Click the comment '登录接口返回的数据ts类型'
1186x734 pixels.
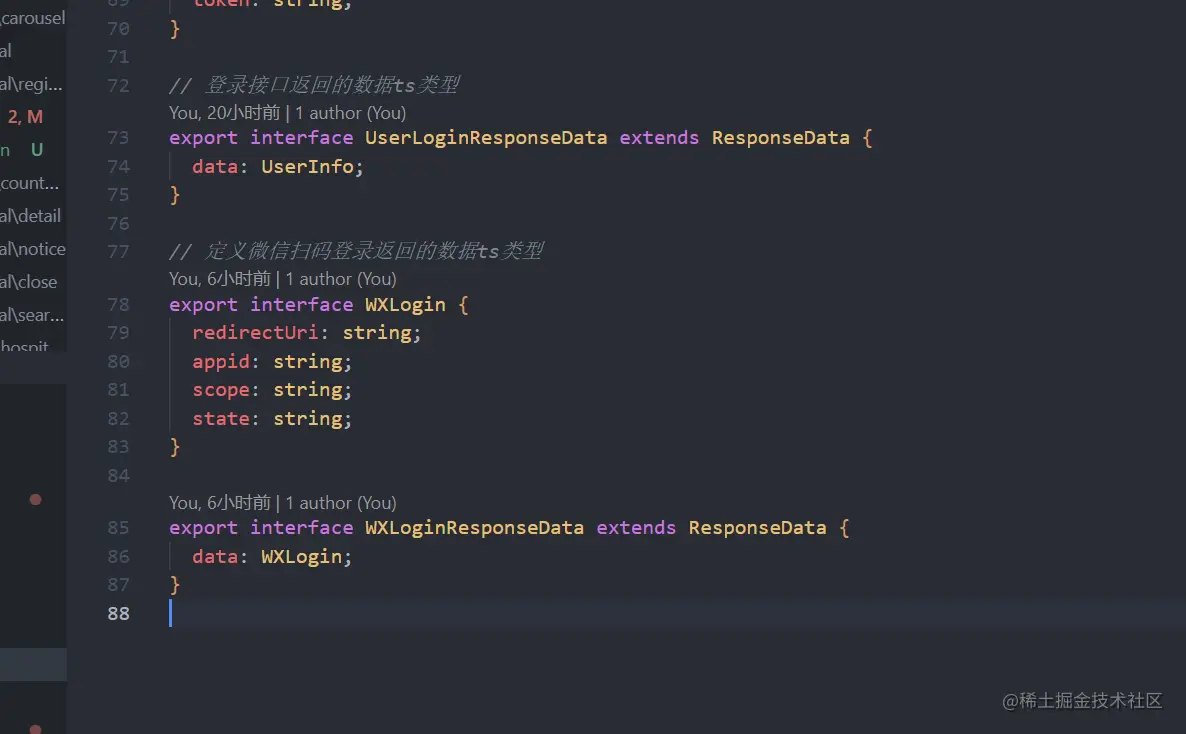331,85
